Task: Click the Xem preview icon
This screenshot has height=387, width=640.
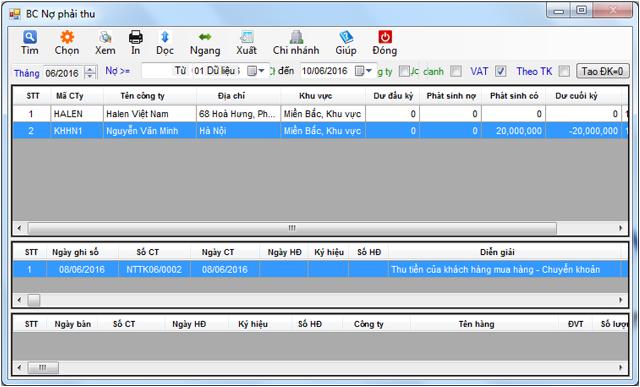Action: [105, 37]
